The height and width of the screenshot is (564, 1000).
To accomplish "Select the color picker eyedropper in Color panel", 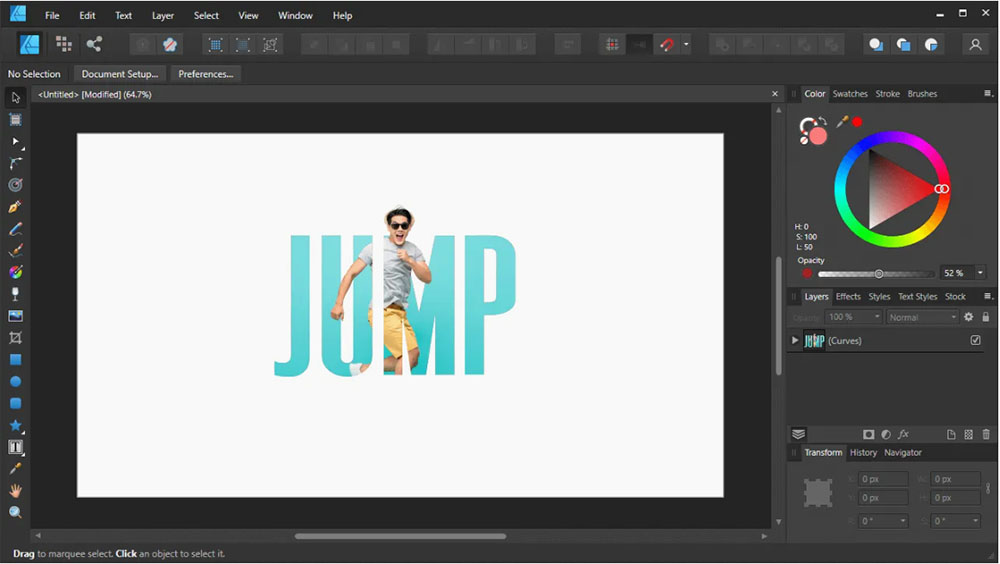I will tap(842, 122).
